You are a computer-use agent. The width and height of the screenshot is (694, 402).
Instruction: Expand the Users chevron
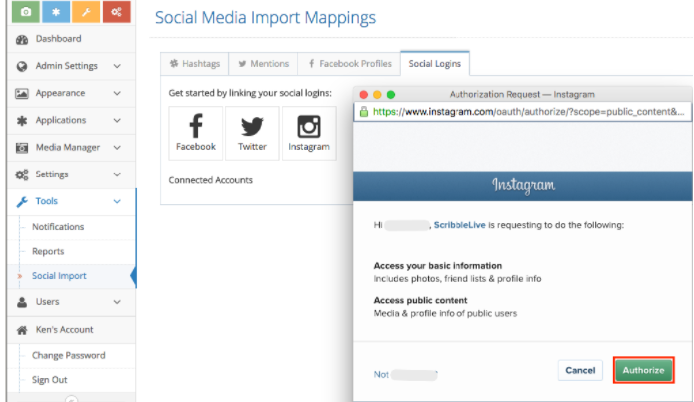click(x=117, y=302)
